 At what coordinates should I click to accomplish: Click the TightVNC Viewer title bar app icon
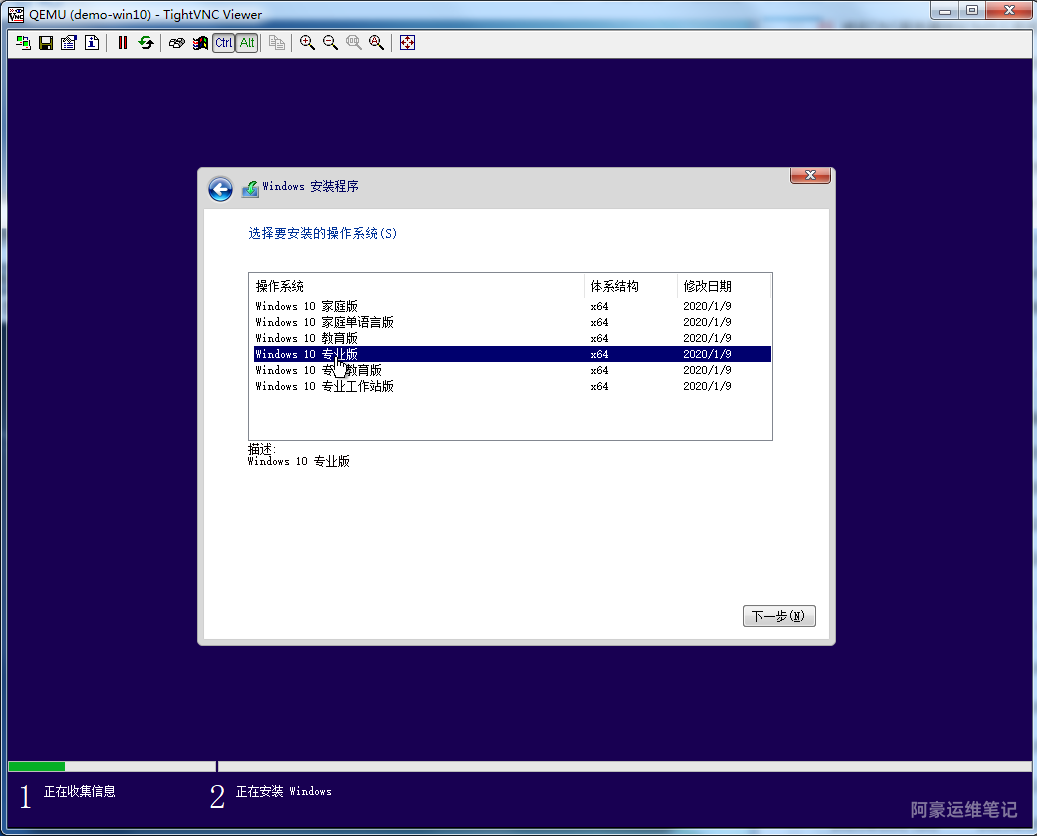[16, 15]
